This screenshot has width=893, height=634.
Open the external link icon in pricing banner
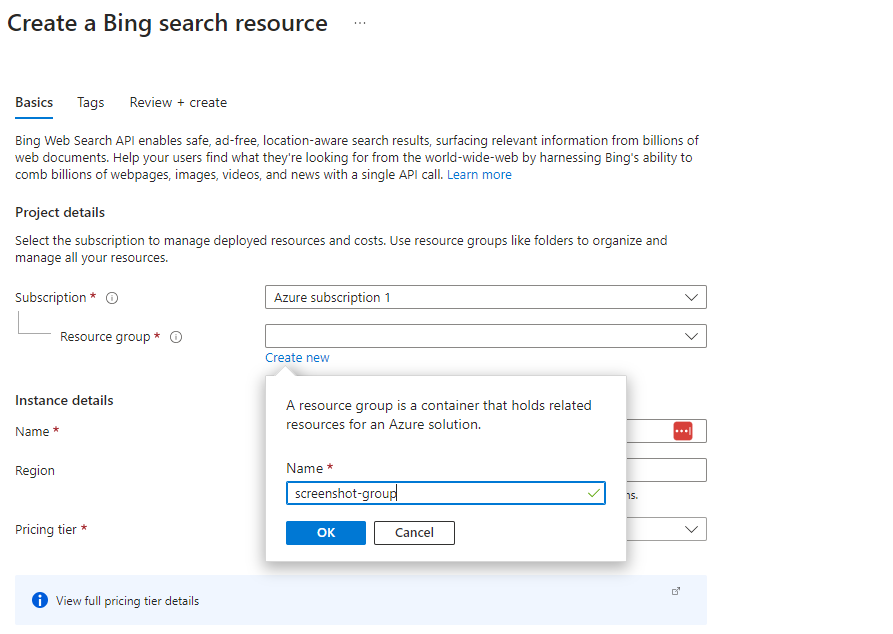tap(676, 591)
